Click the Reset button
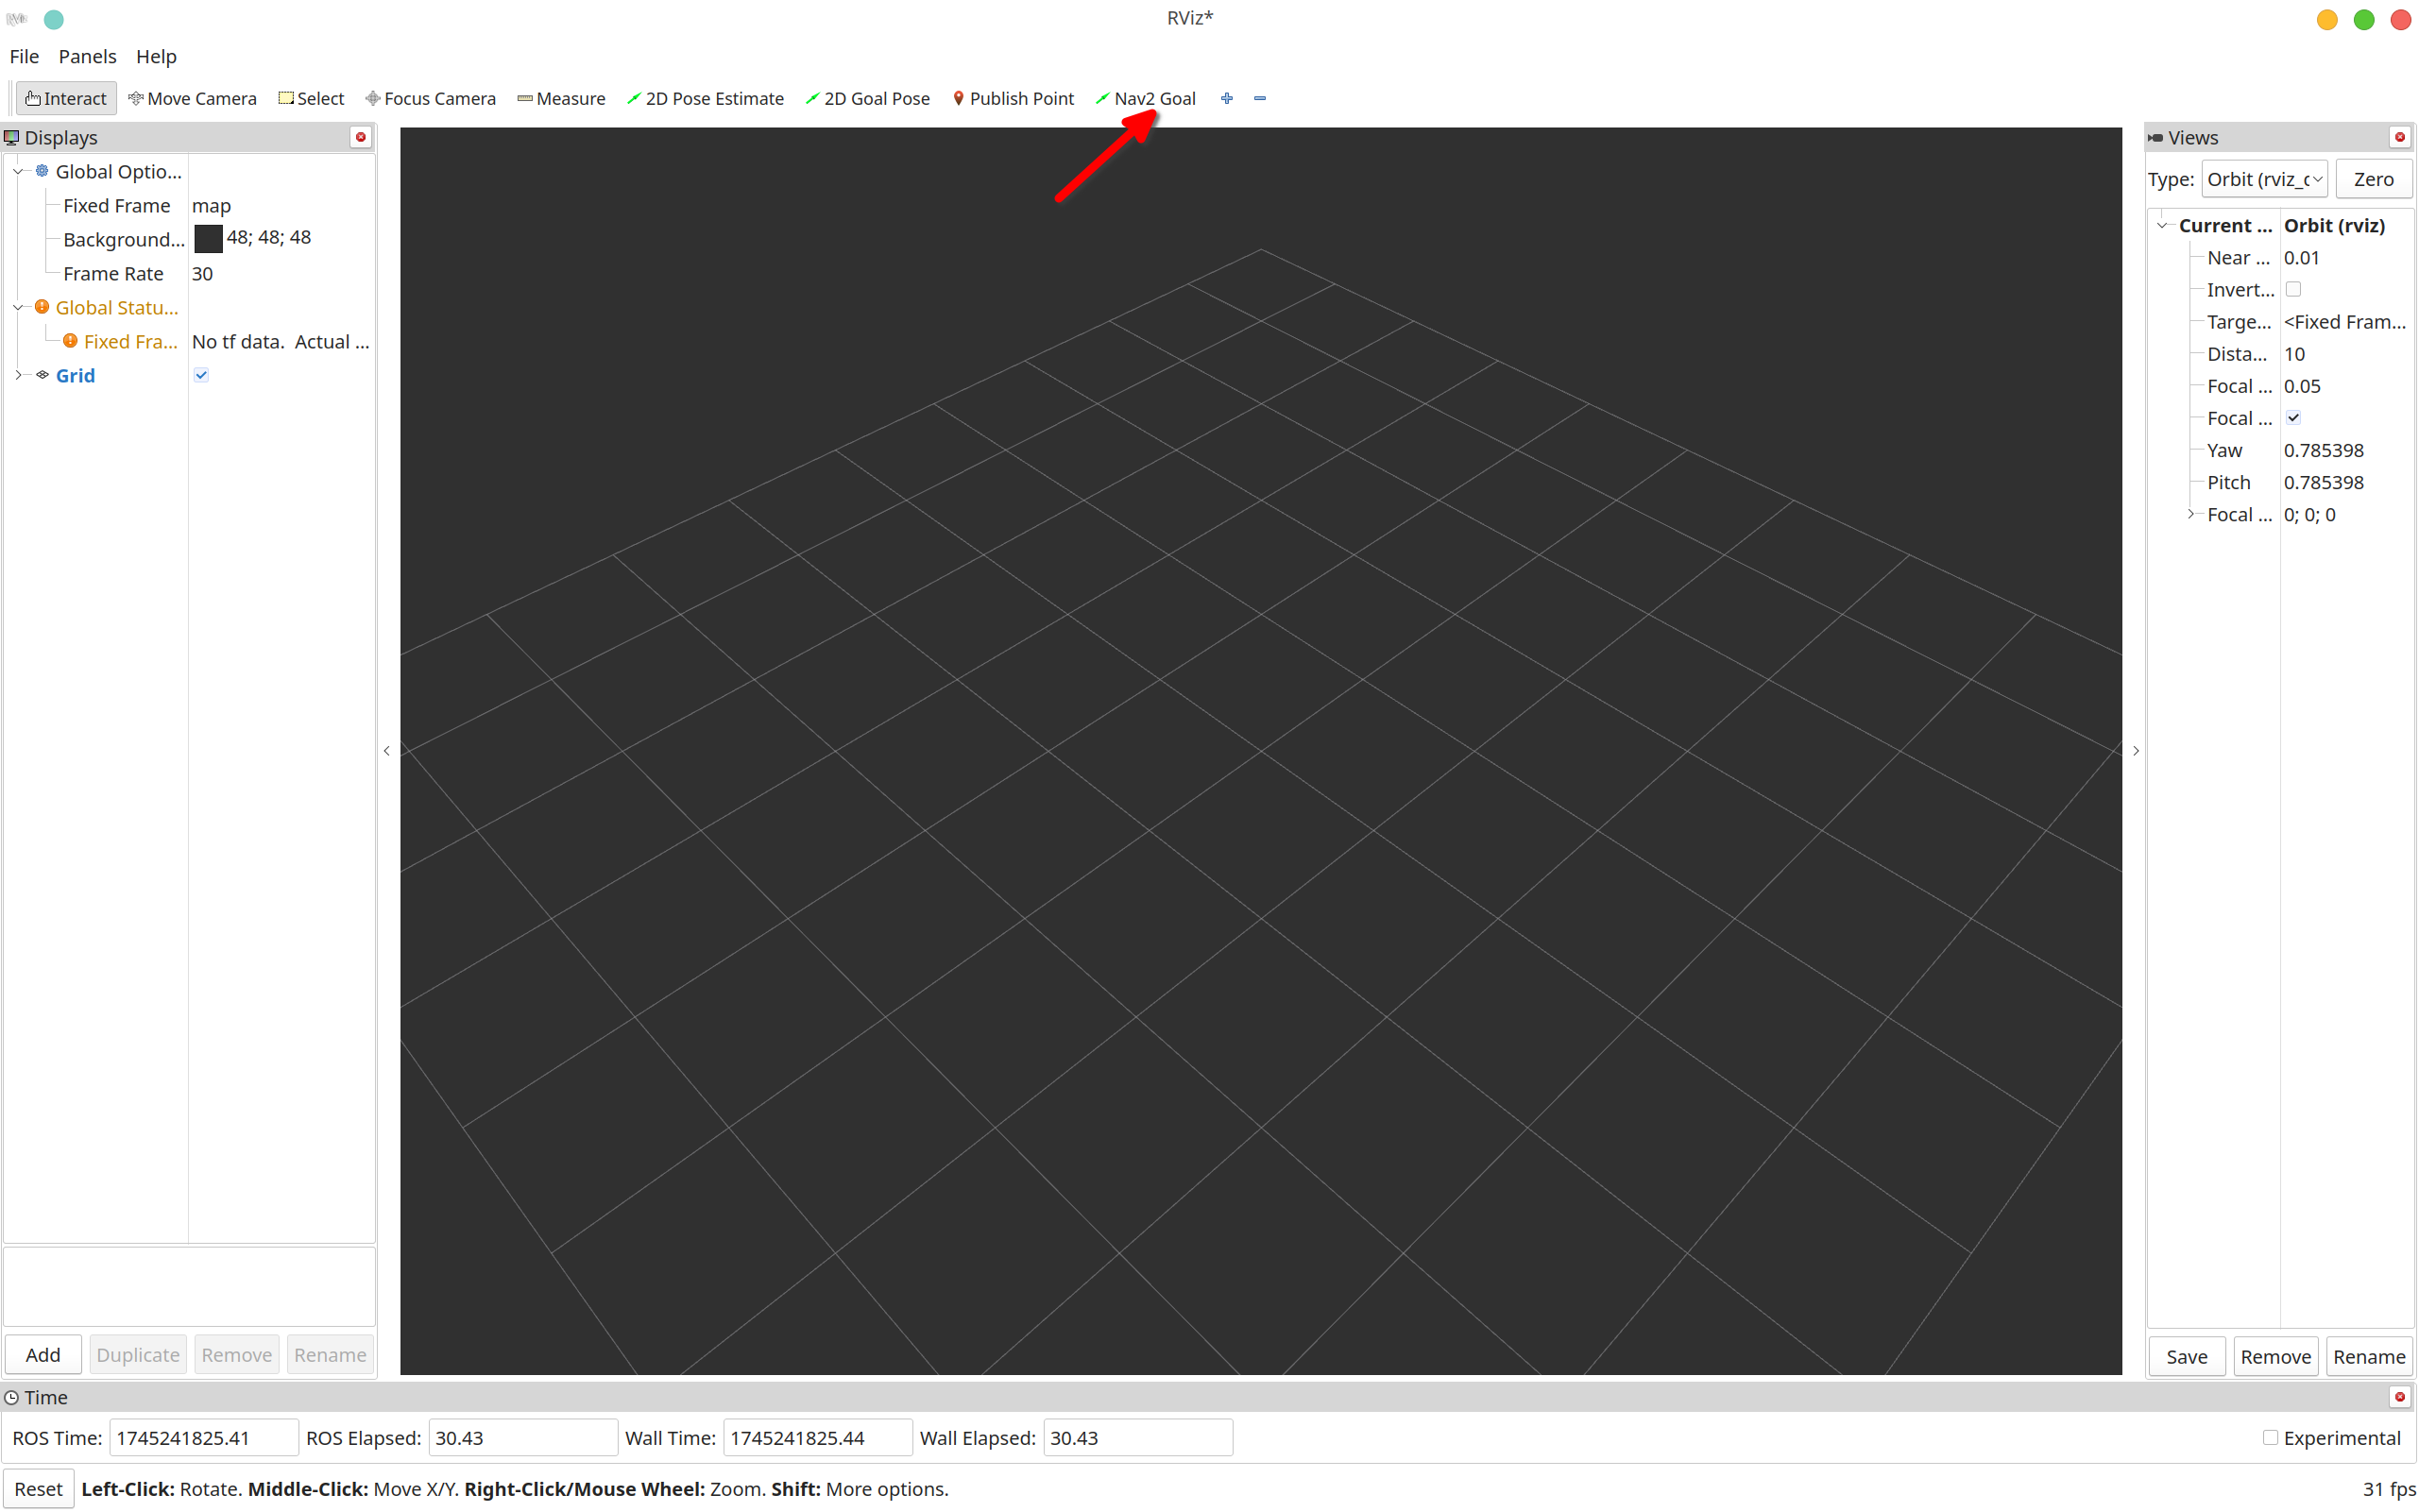This screenshot has width=2419, height=1512. point(38,1488)
